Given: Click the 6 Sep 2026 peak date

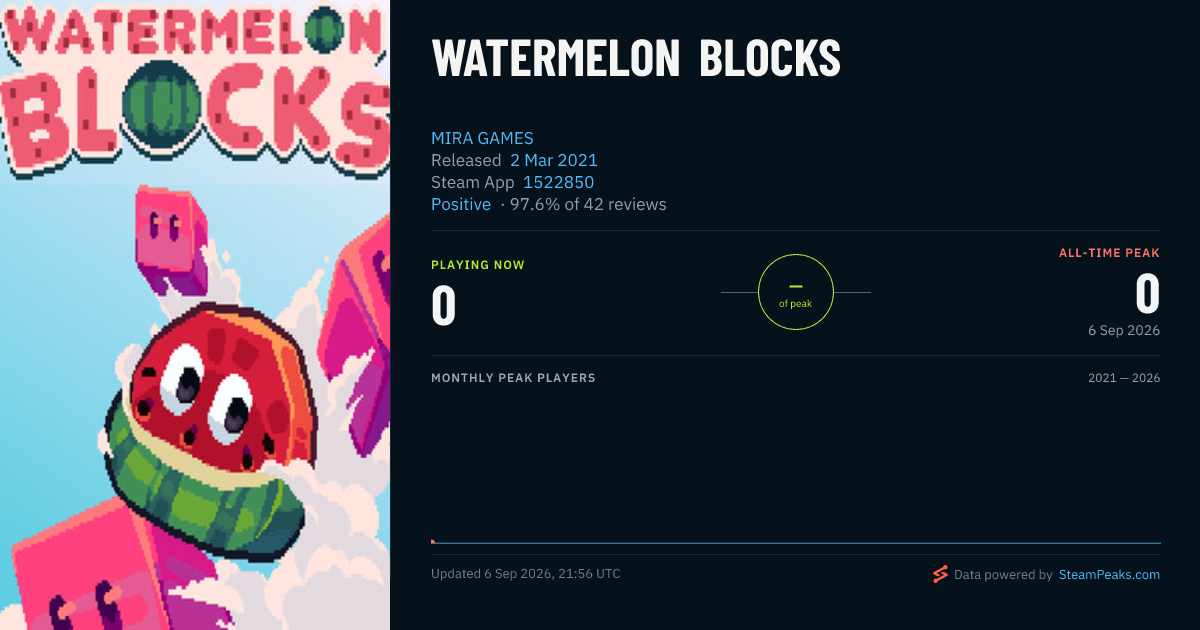Looking at the screenshot, I should pos(1125,330).
